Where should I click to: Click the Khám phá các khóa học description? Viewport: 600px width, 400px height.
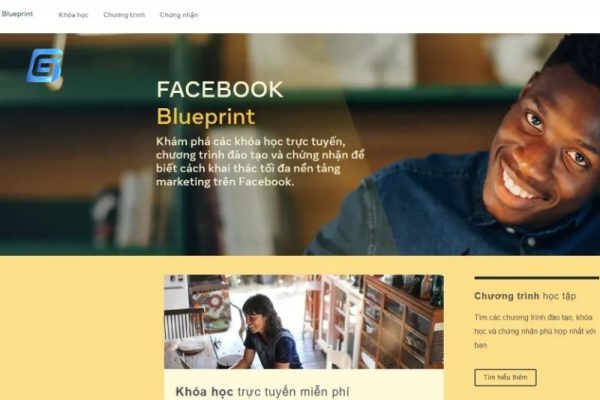point(260,162)
